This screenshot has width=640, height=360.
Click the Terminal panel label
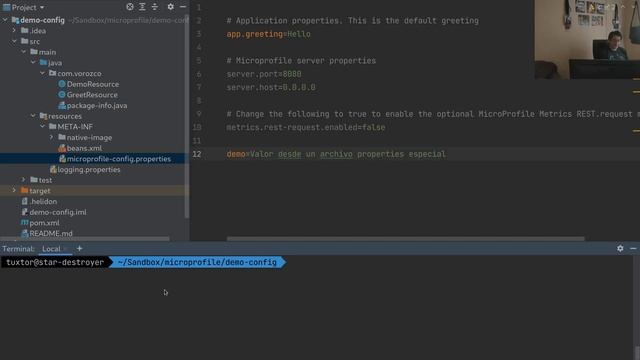tap(18, 249)
